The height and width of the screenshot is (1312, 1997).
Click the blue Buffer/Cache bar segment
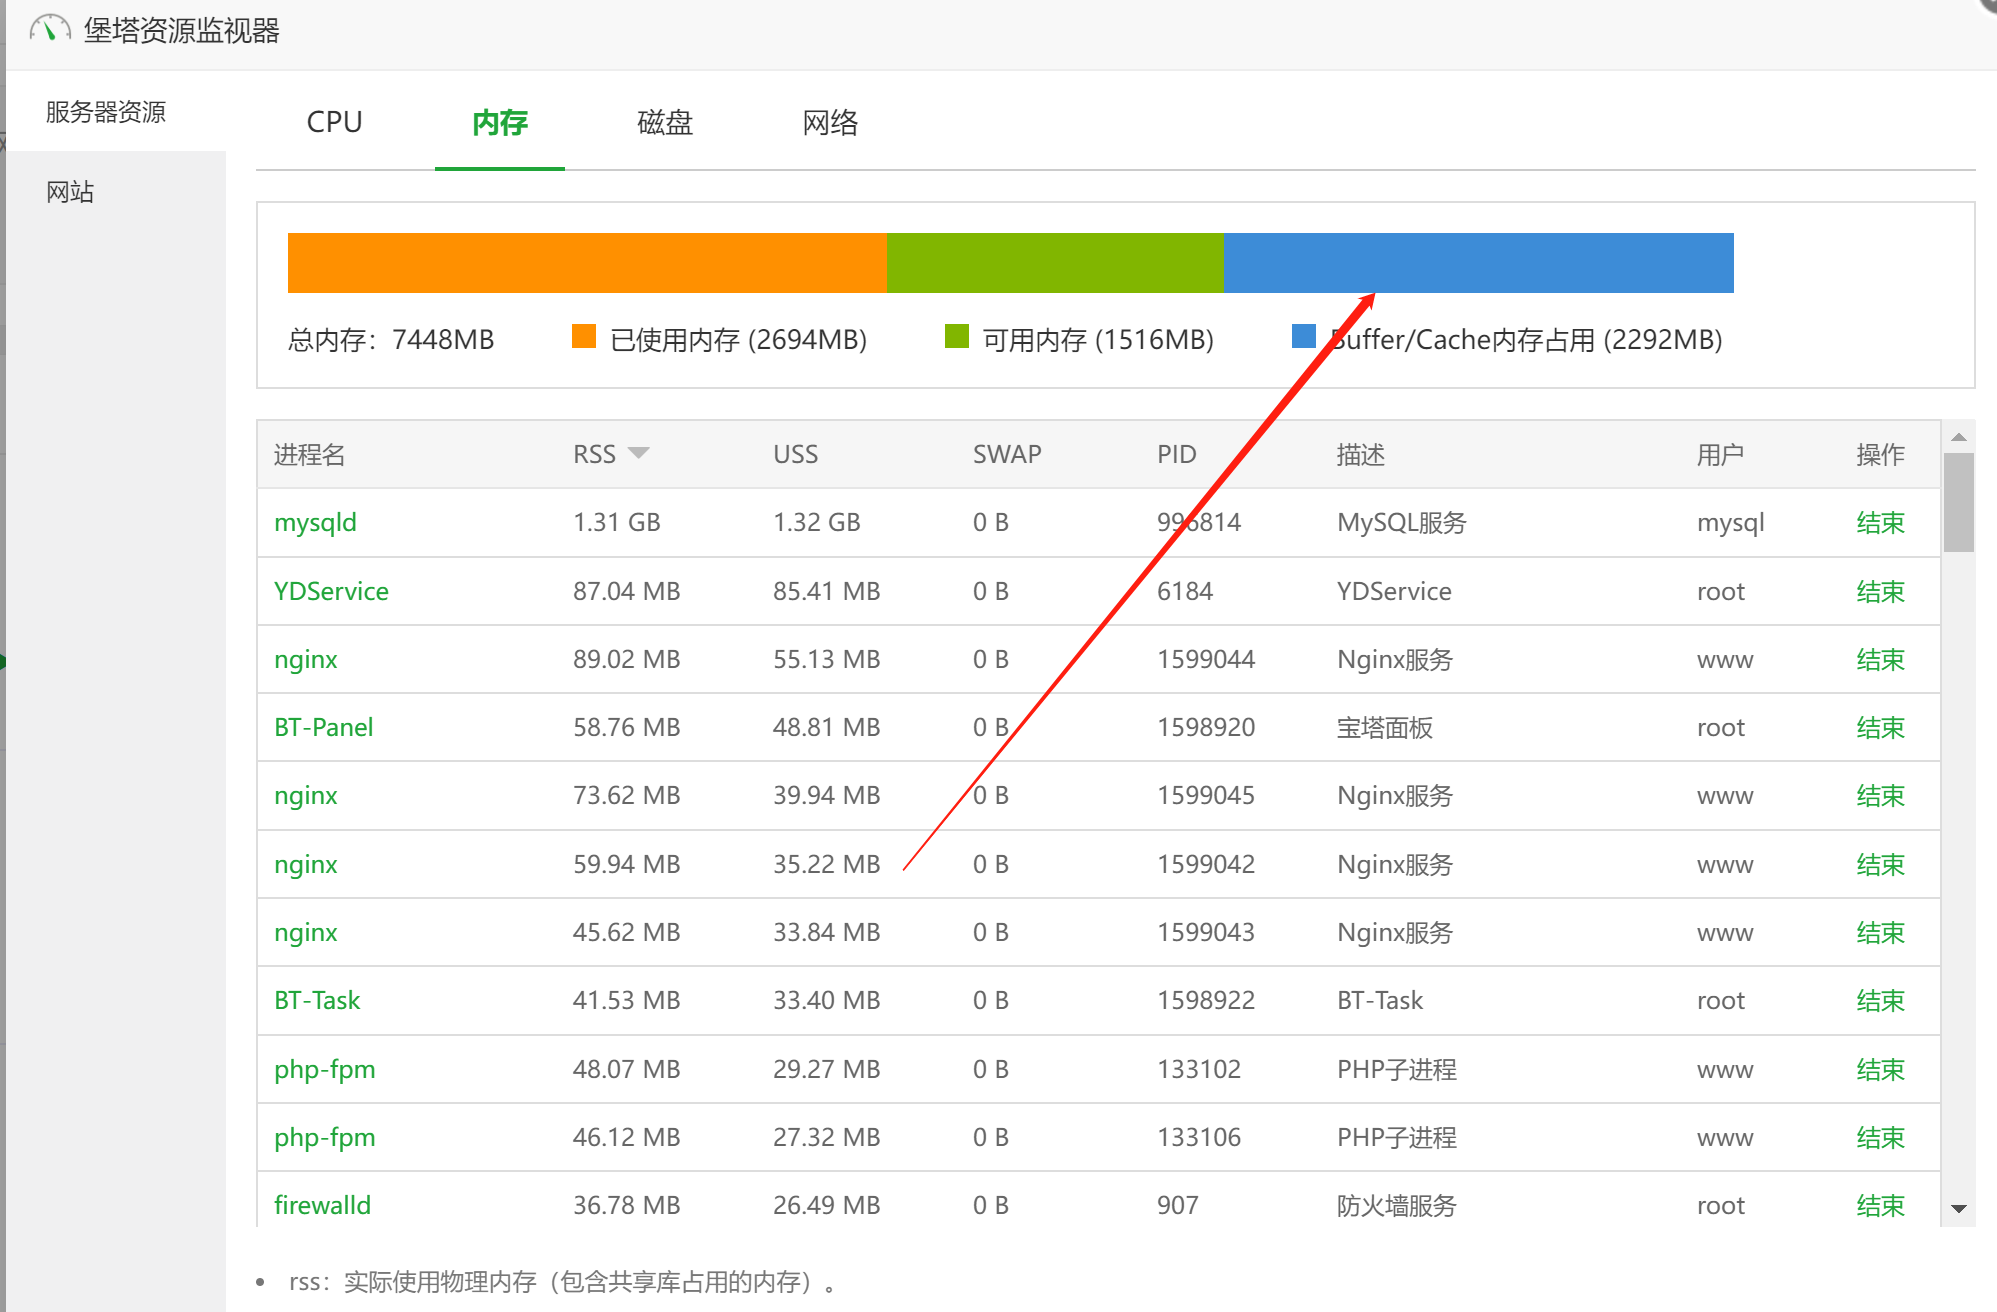(x=1478, y=263)
